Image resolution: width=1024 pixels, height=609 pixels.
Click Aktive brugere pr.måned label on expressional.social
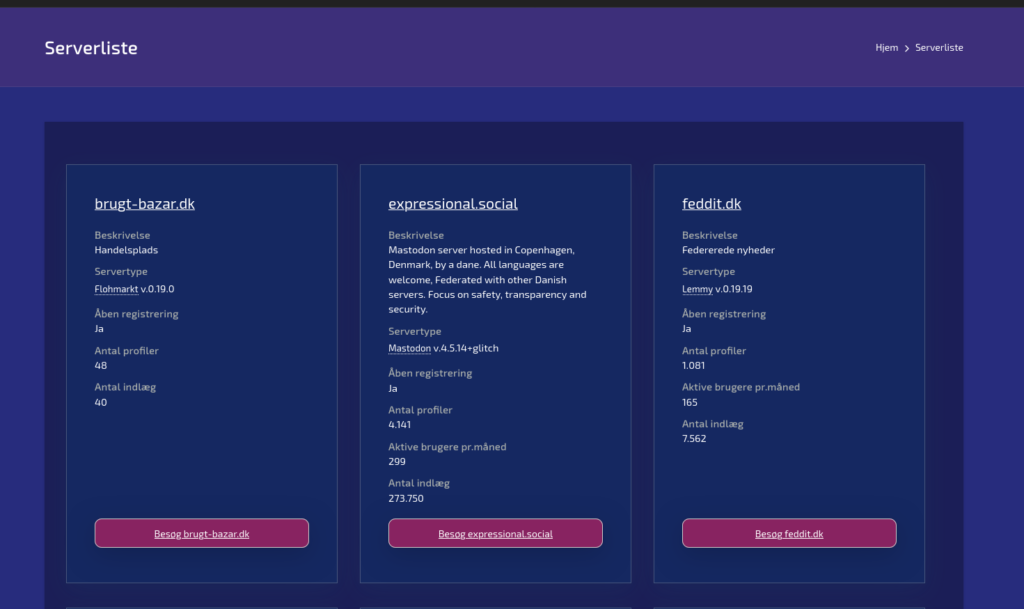tap(447, 447)
